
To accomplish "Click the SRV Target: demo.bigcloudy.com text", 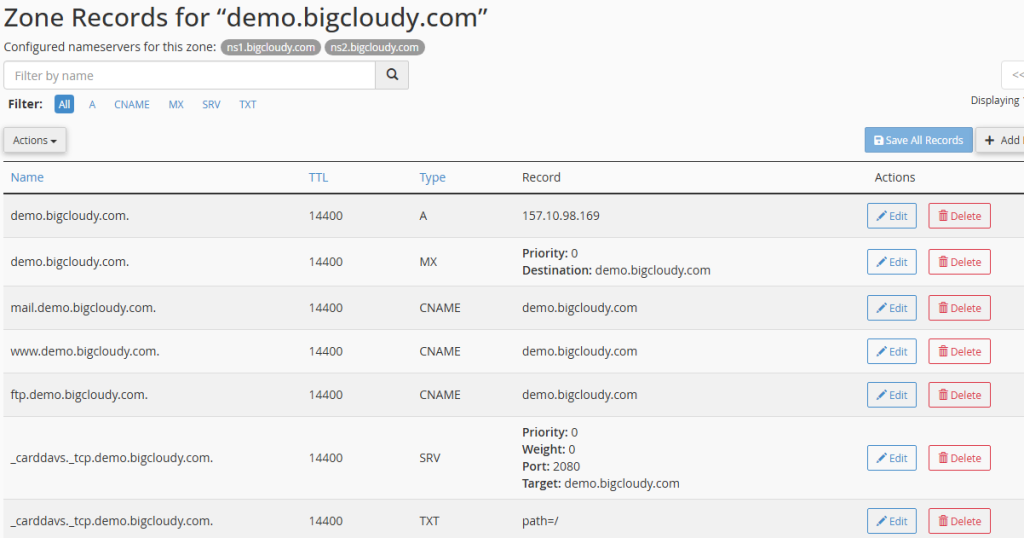I will (x=600, y=484).
